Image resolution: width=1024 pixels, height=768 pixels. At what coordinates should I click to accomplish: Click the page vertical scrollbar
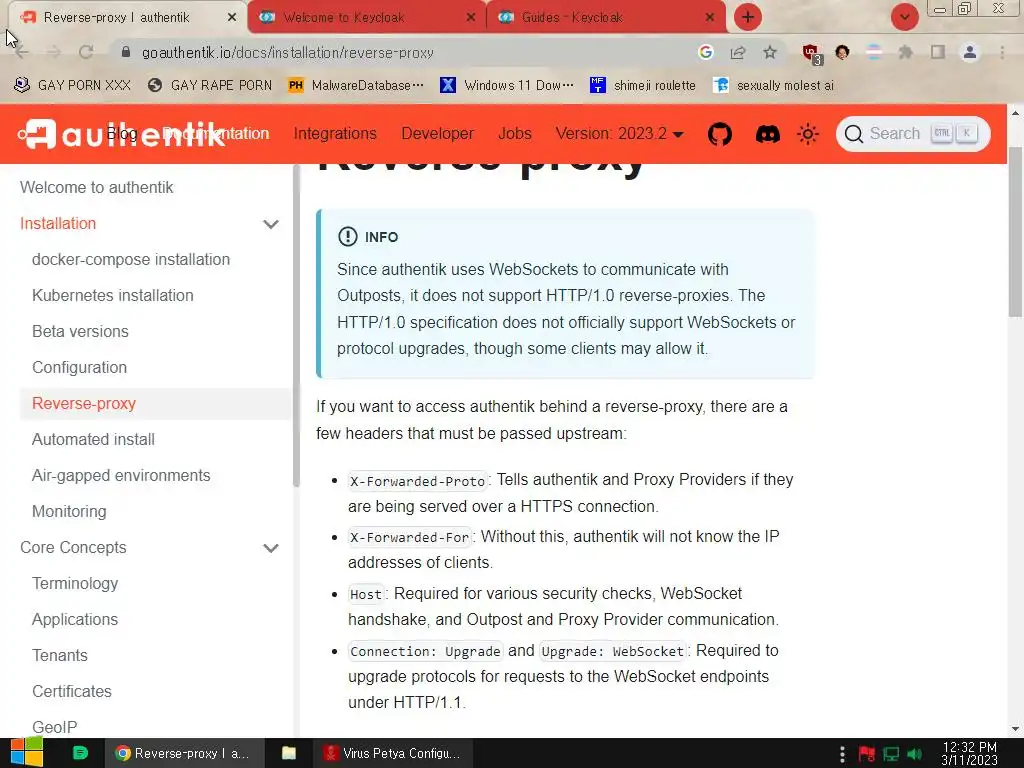[1015, 231]
